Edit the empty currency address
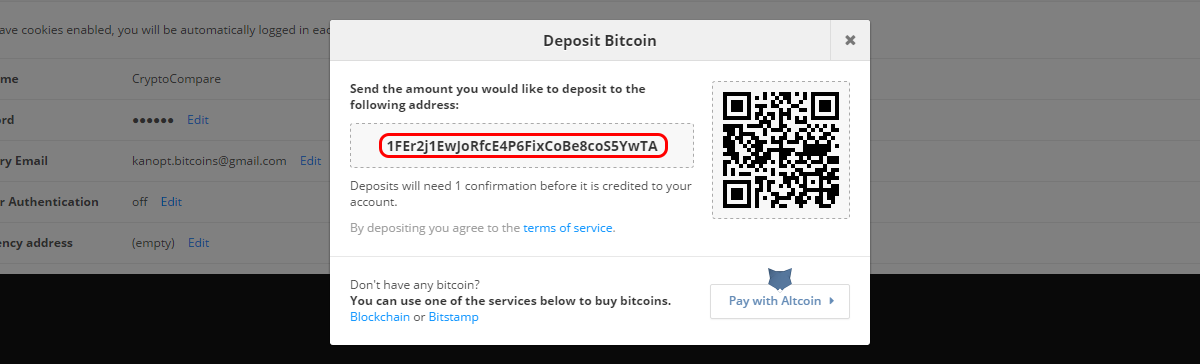1200x364 pixels. pos(198,242)
